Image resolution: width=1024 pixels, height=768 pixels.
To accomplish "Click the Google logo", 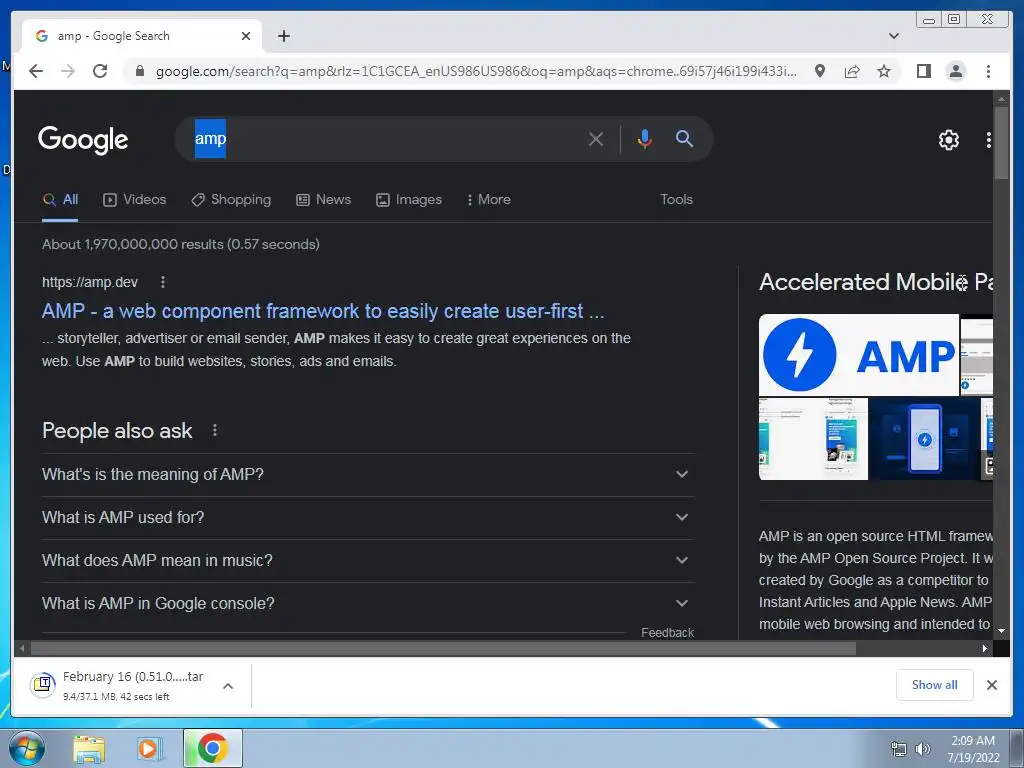I will (83, 139).
